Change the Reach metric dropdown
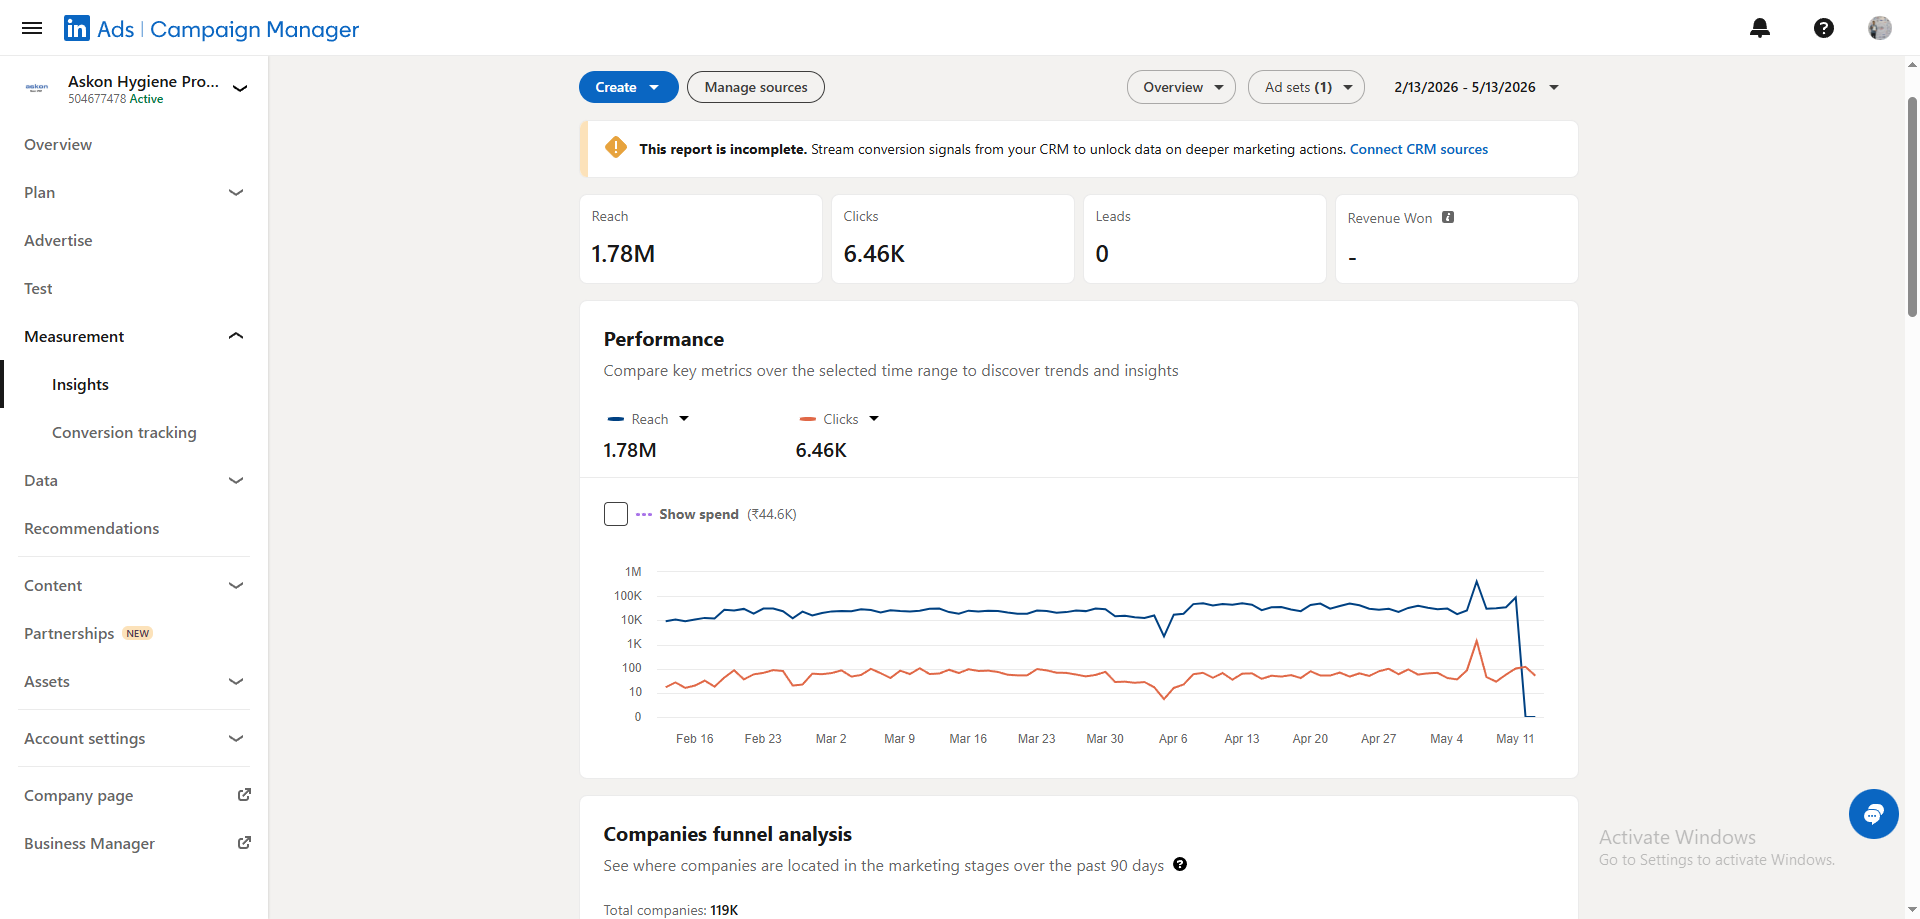 pos(684,419)
